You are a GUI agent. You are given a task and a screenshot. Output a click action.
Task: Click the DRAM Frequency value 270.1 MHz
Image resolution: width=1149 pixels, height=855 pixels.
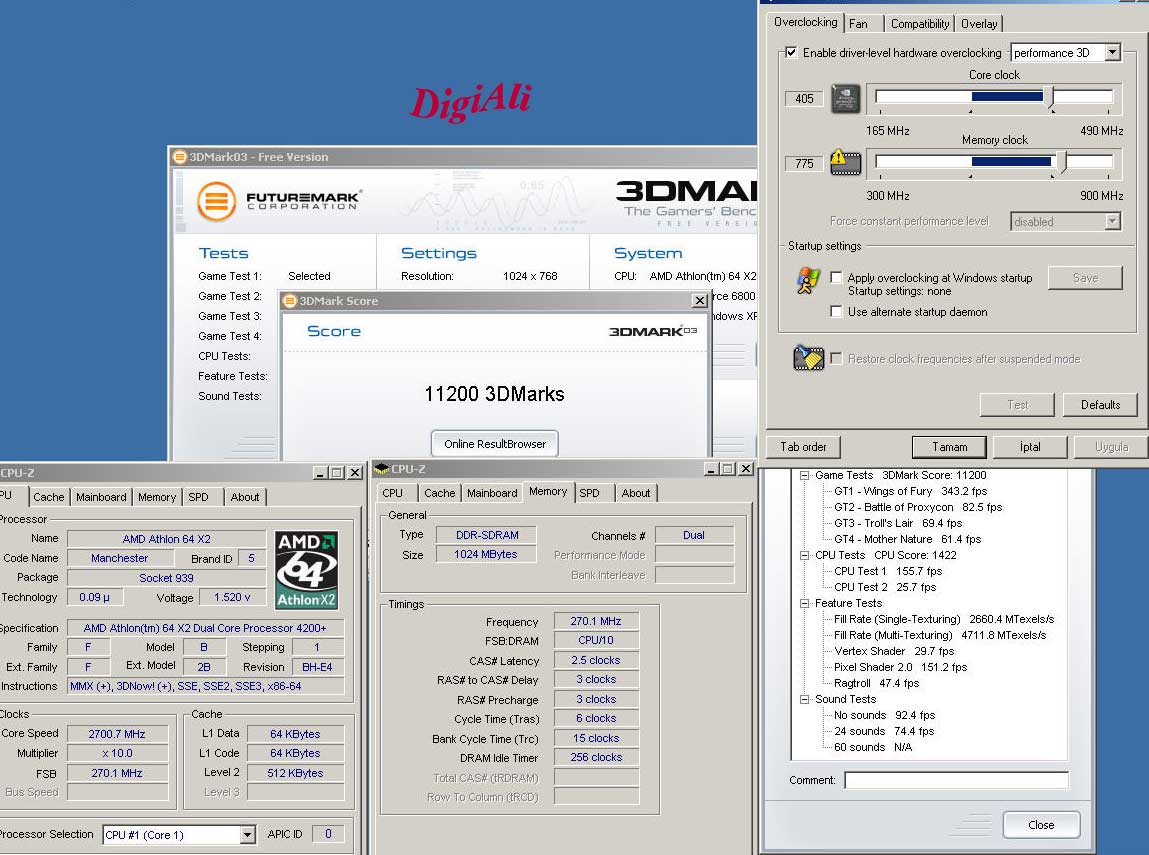pyautogui.click(x=596, y=621)
